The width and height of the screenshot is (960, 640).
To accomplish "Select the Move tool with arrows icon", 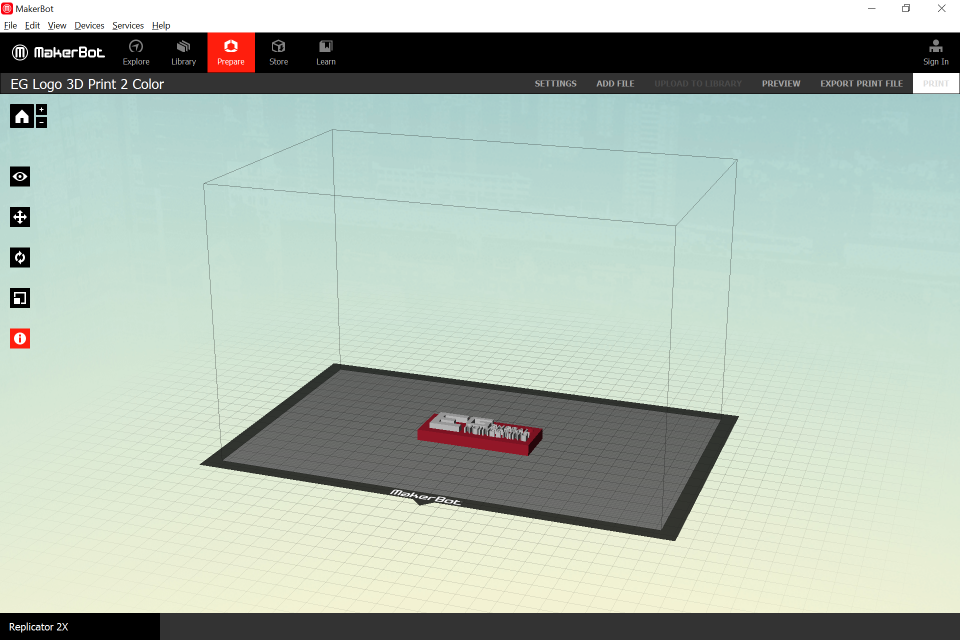I will (x=20, y=217).
